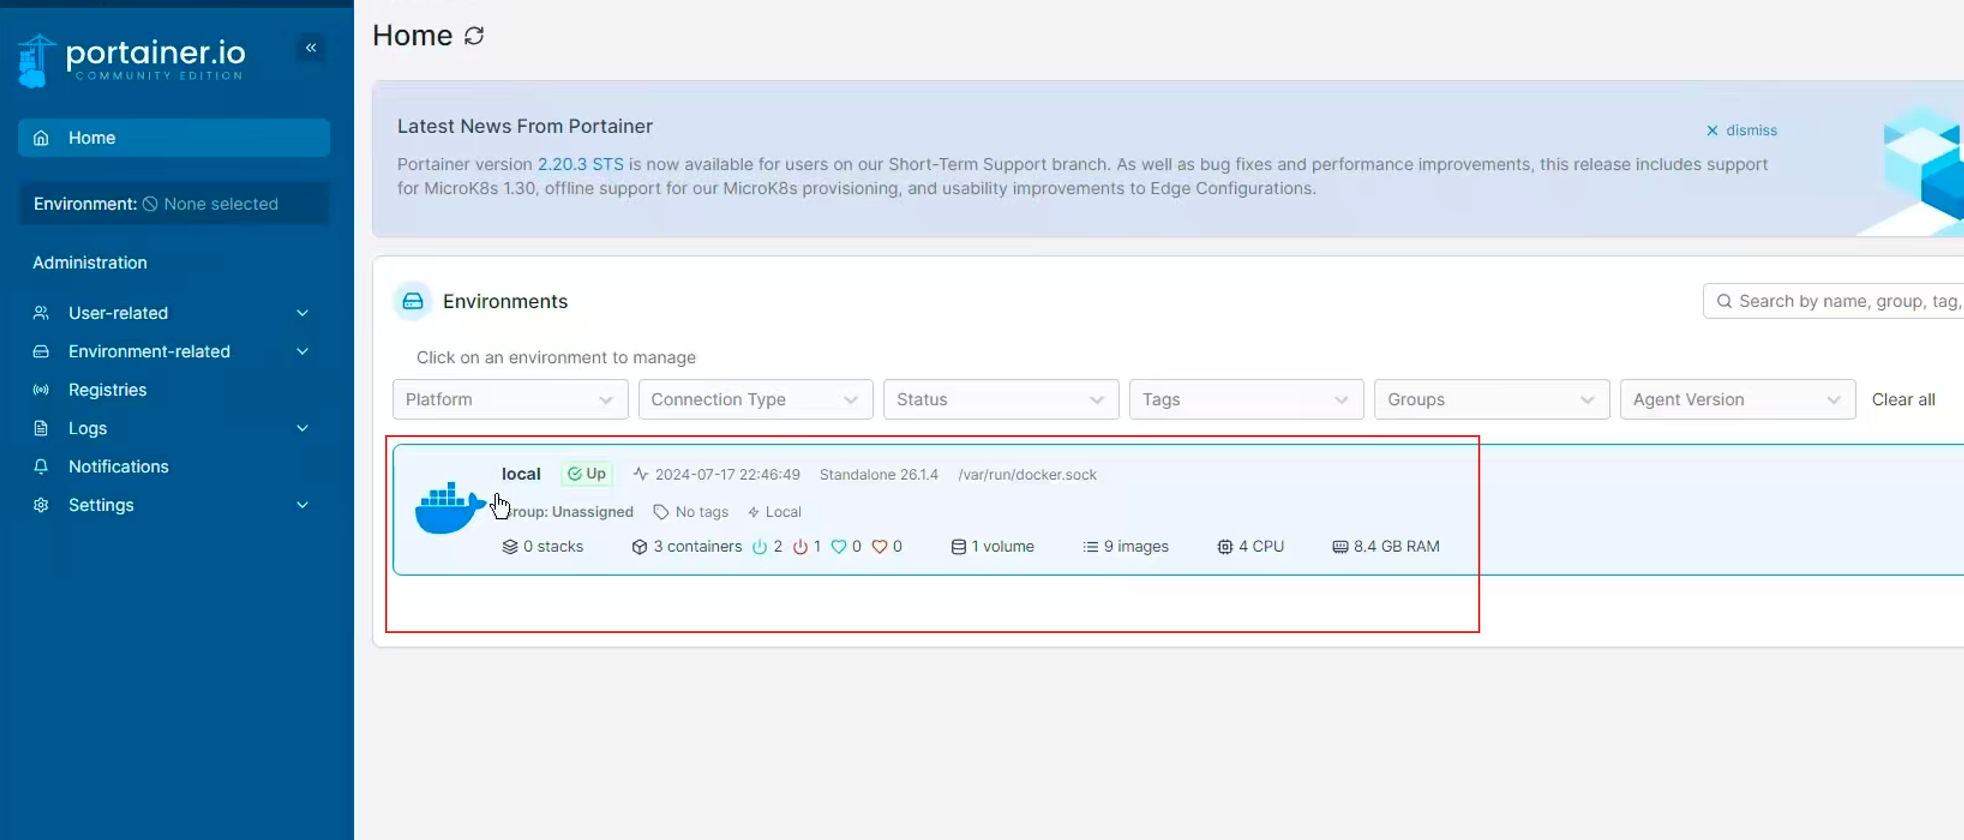Click the search magnifier icon
1964x840 pixels.
pyautogui.click(x=1724, y=301)
